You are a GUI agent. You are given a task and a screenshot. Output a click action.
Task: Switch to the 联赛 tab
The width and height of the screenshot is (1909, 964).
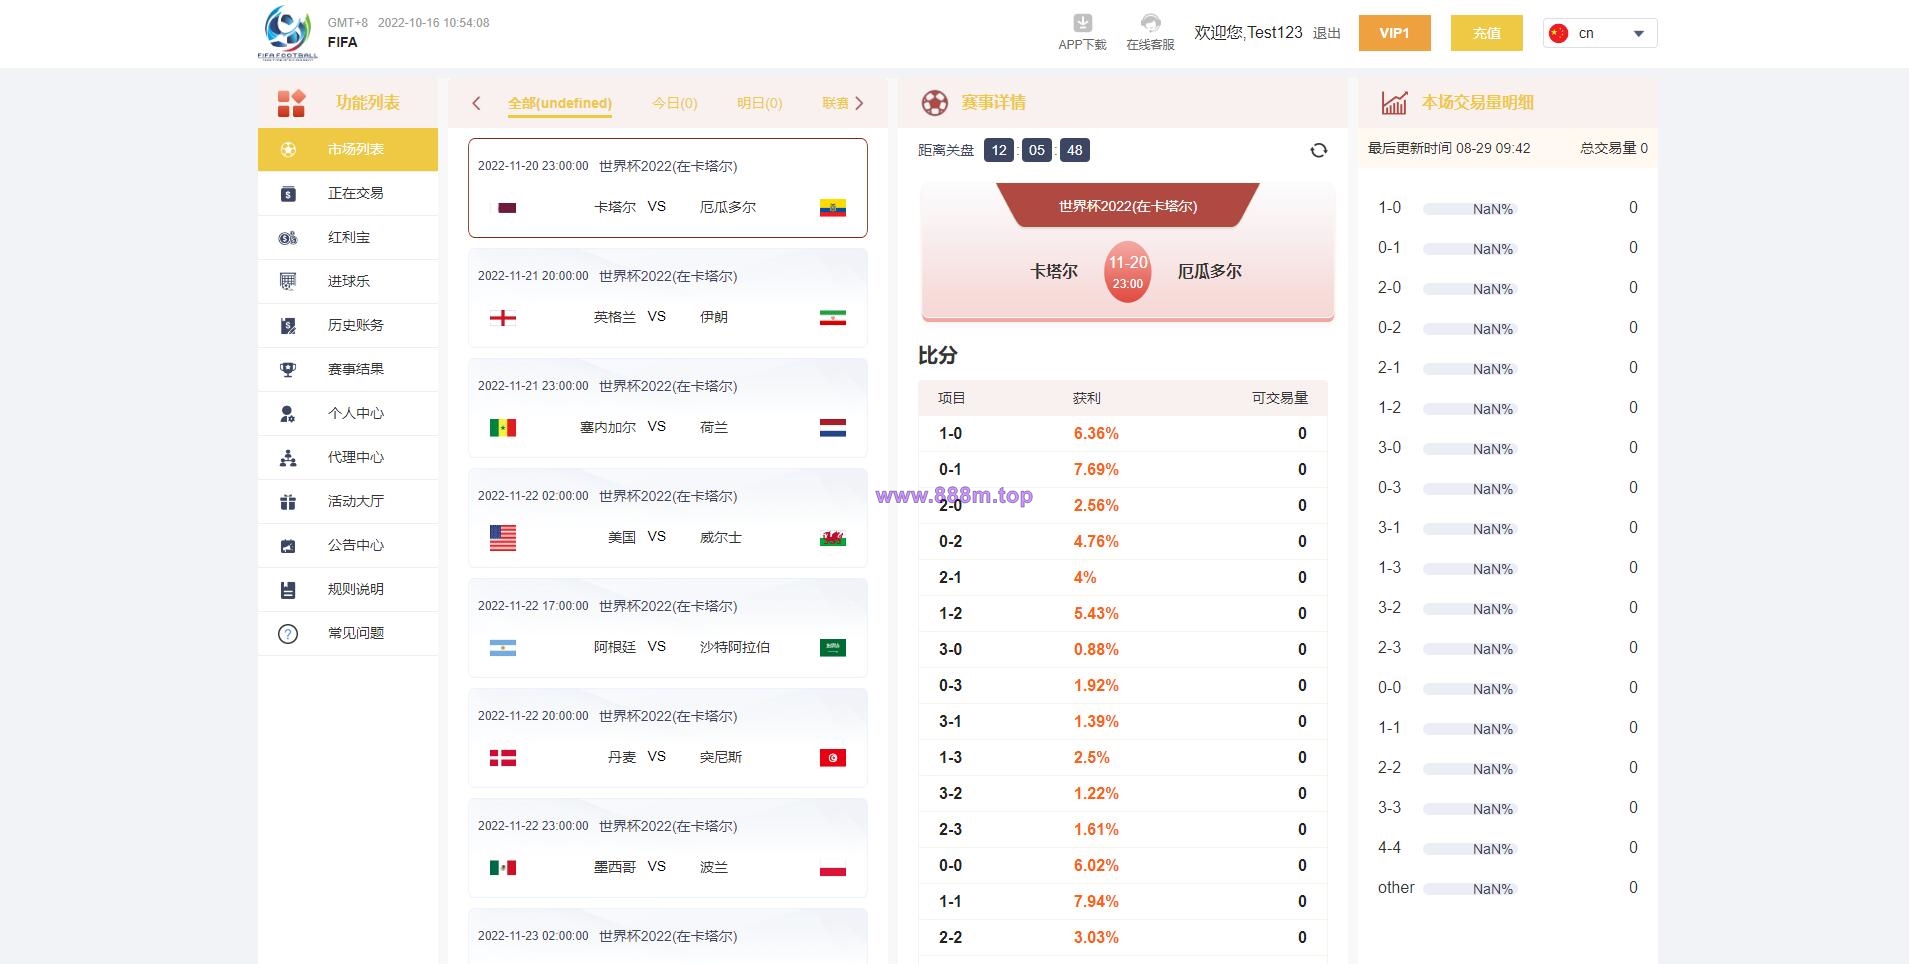tap(835, 103)
